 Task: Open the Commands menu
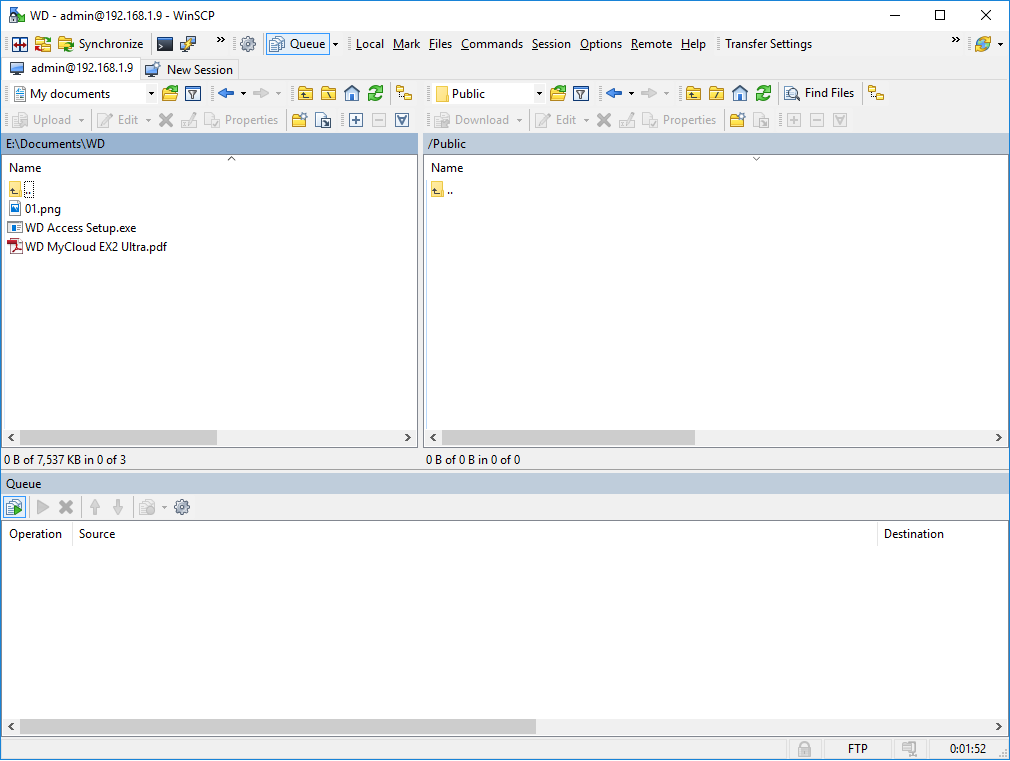click(x=492, y=44)
